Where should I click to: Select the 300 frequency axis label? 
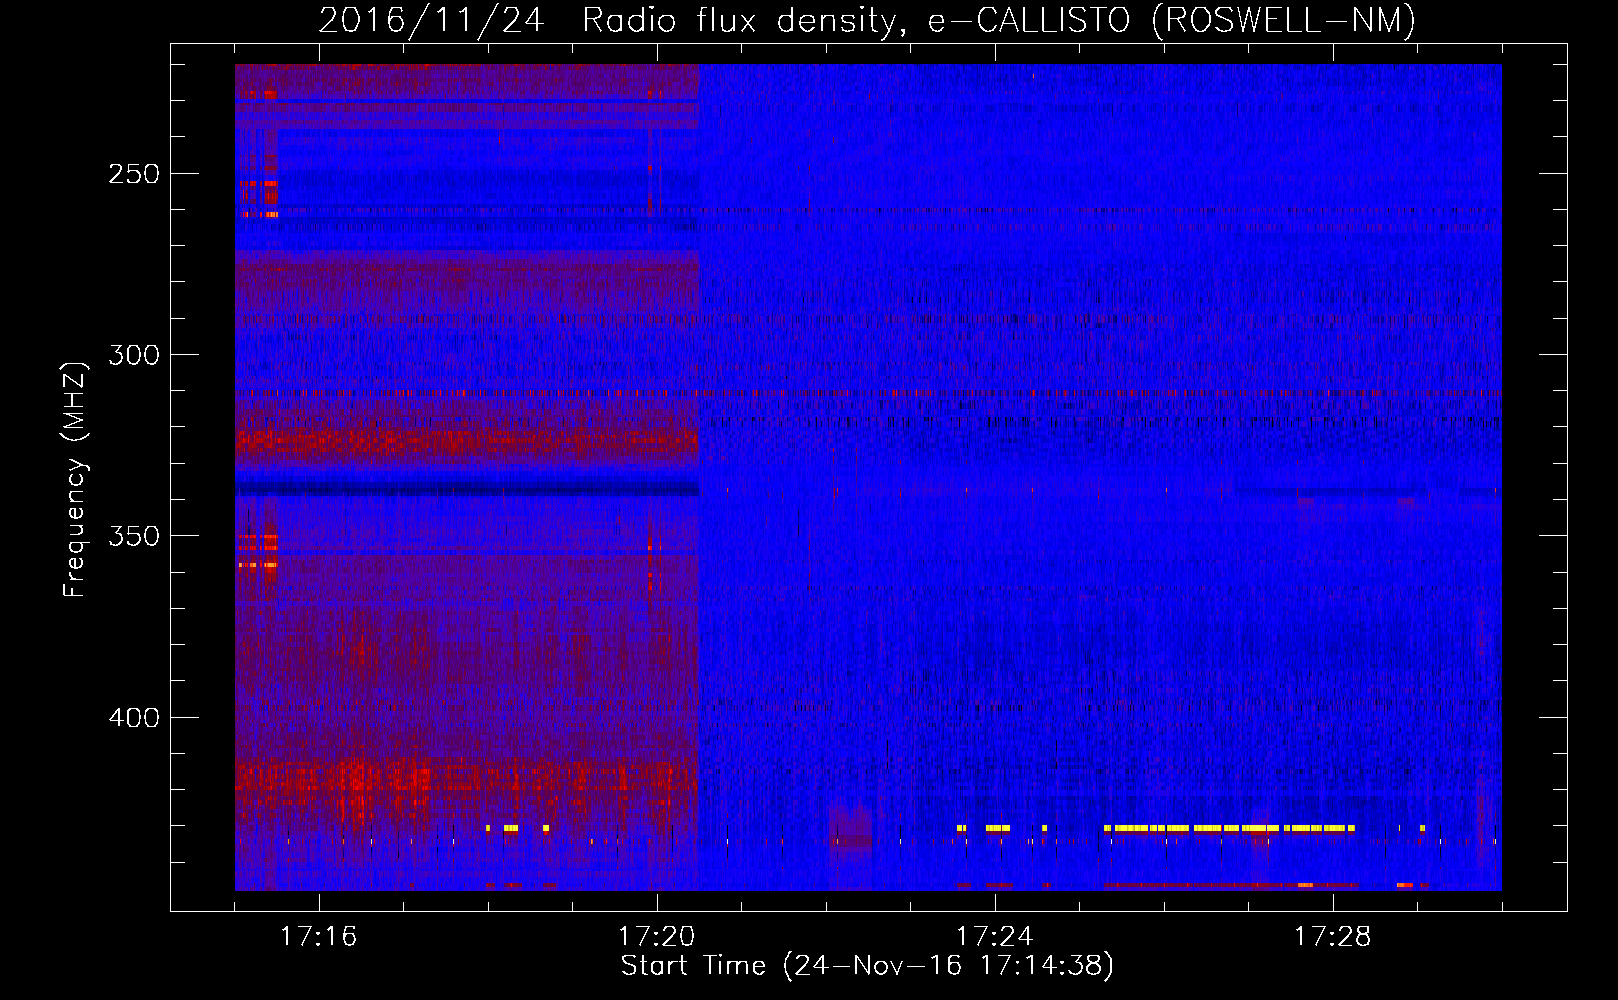pyautogui.click(x=134, y=355)
